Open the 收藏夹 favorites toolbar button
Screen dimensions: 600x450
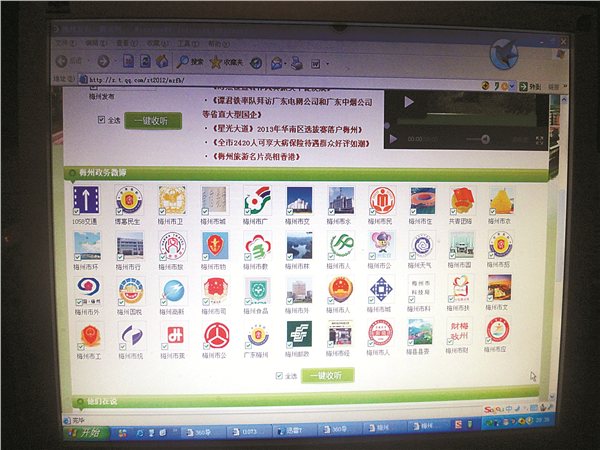[227, 62]
